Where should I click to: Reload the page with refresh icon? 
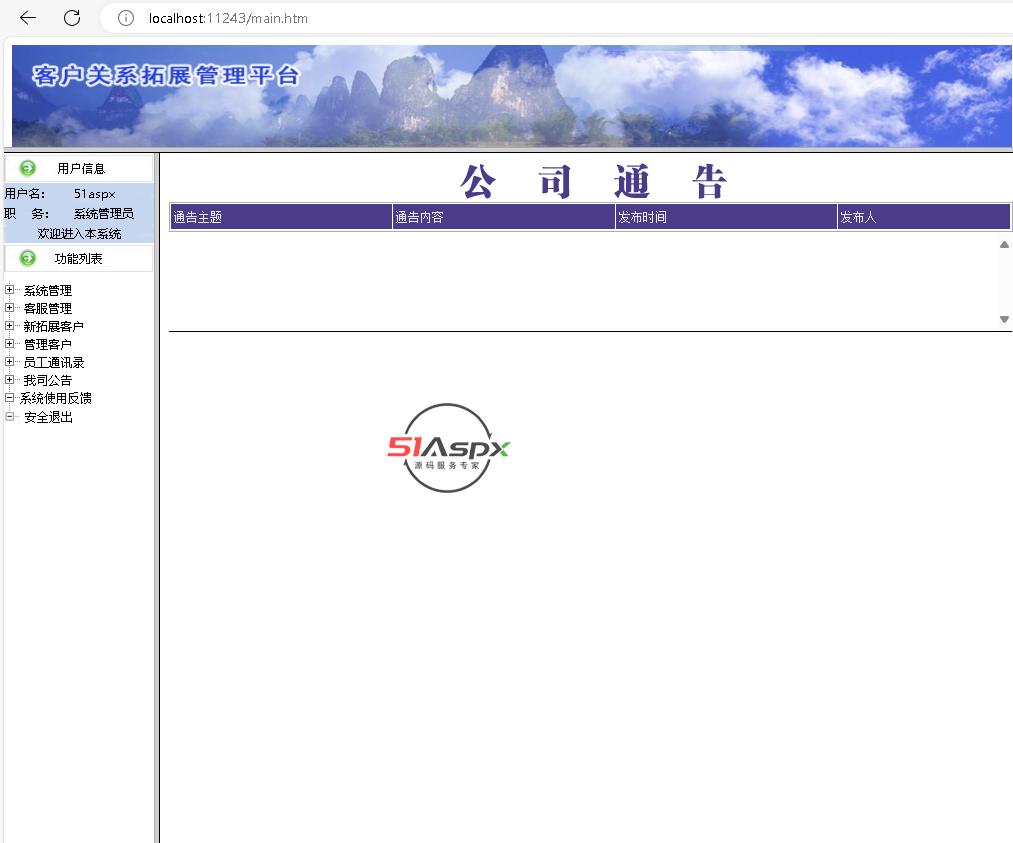pyautogui.click(x=72, y=18)
